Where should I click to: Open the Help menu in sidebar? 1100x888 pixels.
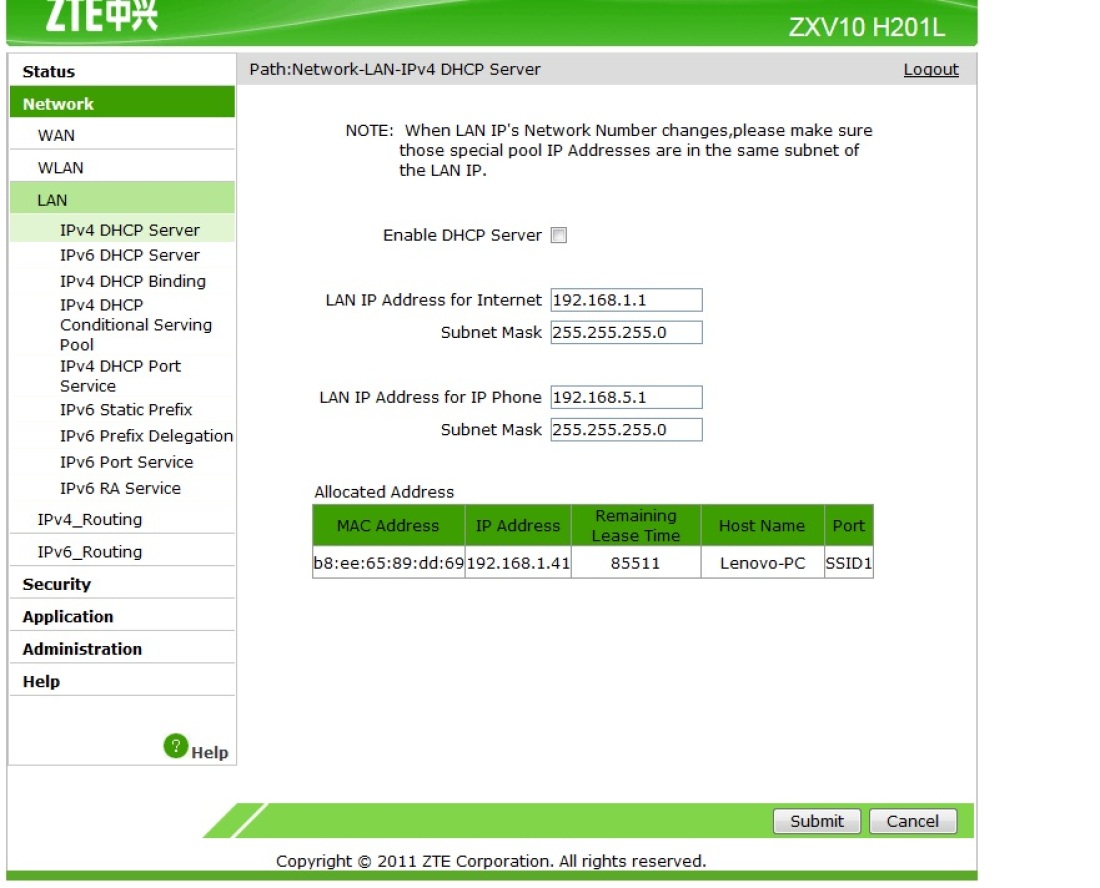[41, 682]
